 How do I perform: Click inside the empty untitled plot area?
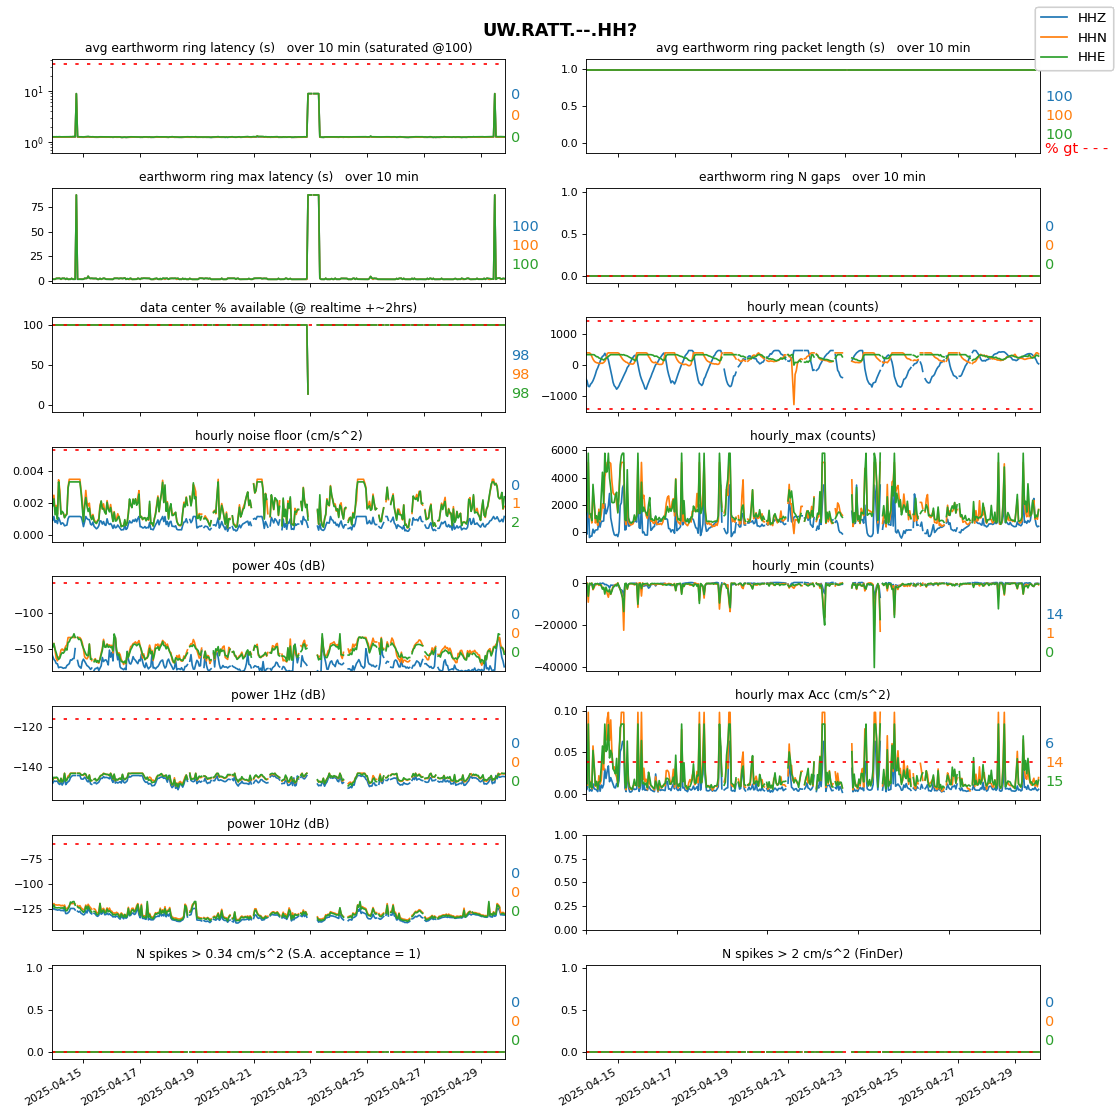tap(813, 882)
